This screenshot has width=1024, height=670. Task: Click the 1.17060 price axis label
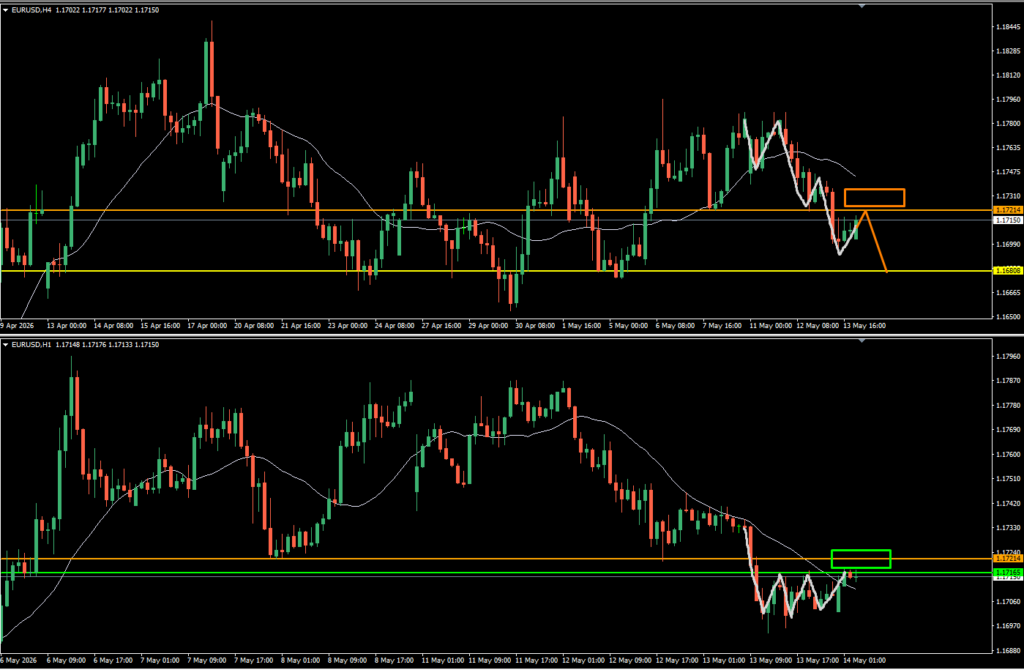[x=1008, y=601]
